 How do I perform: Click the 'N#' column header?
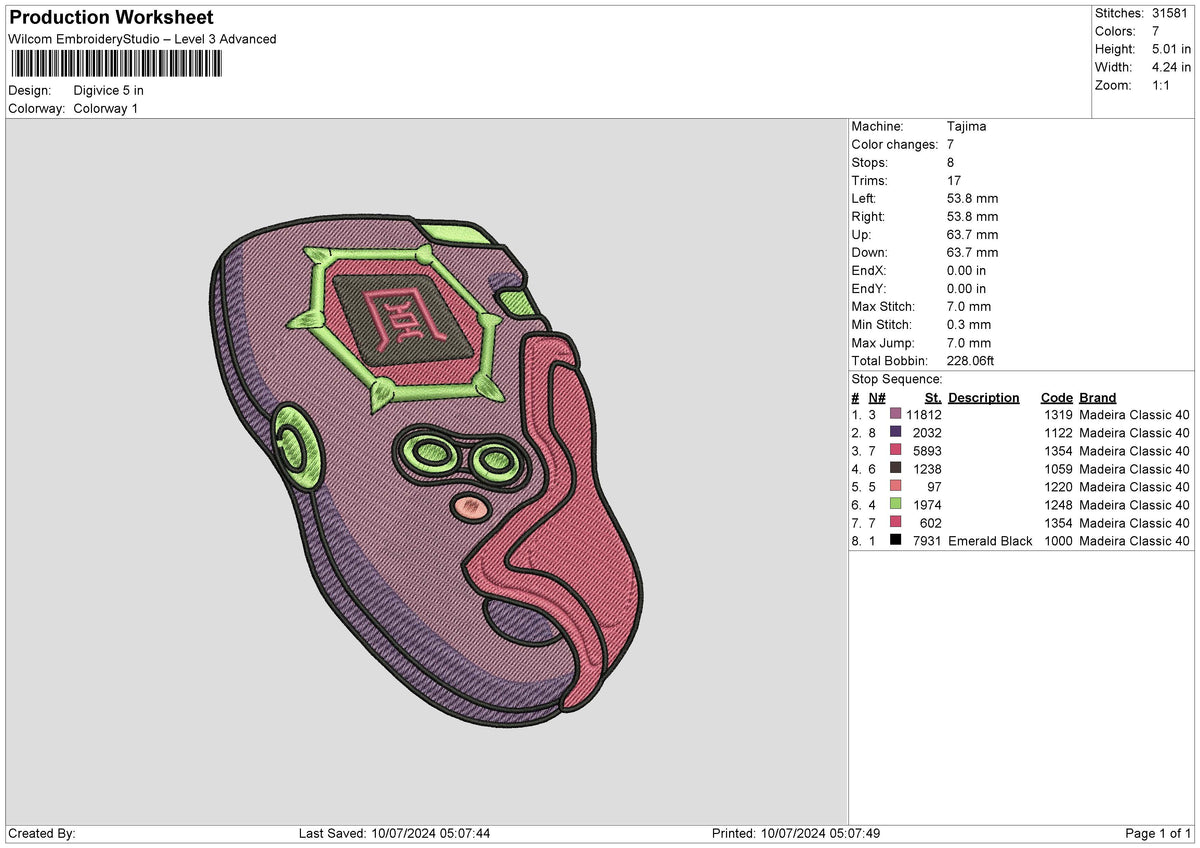click(877, 398)
